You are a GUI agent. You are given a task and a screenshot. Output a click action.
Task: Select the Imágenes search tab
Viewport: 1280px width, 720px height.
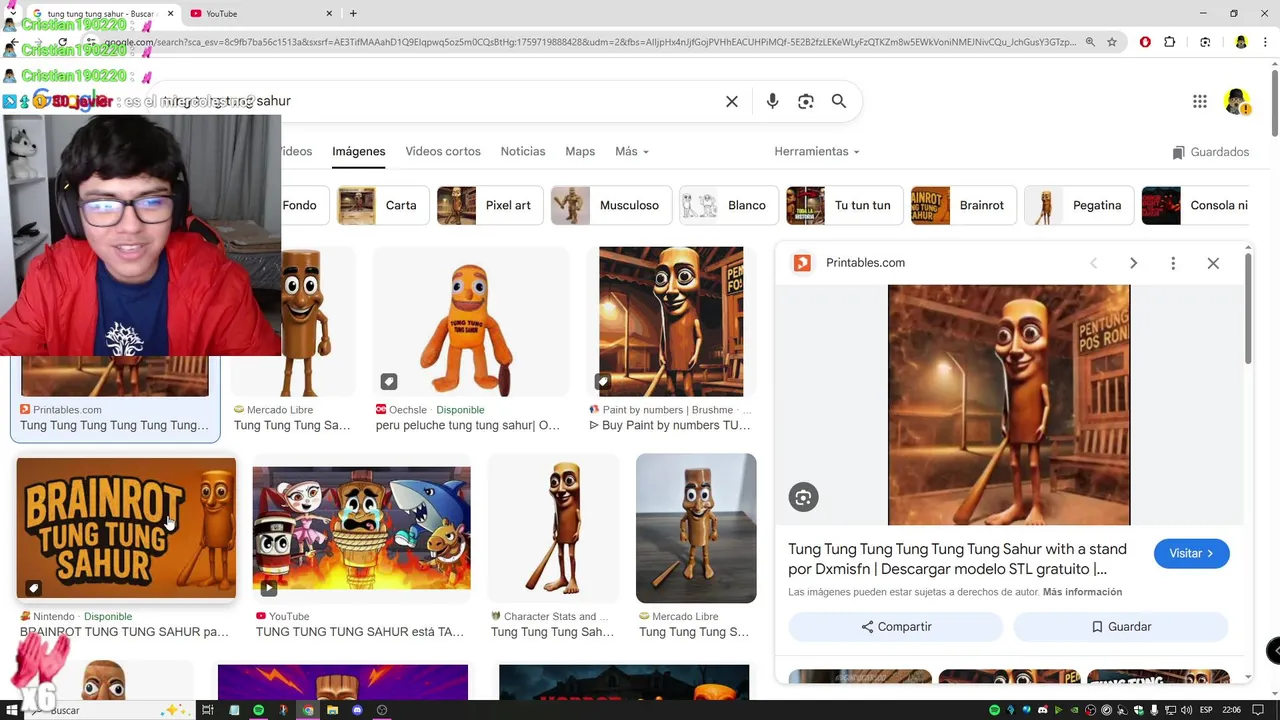[x=359, y=151]
